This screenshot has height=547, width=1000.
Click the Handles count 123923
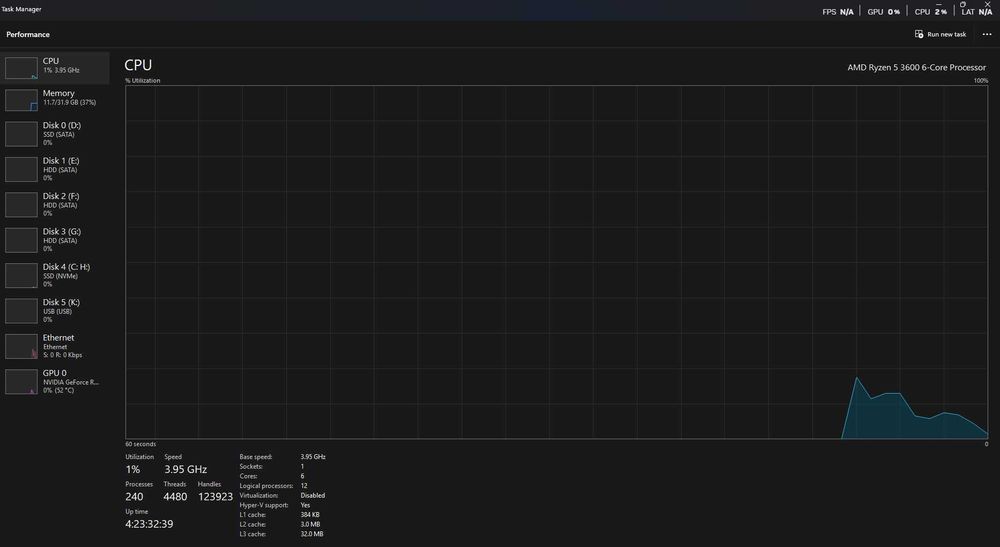(x=216, y=497)
